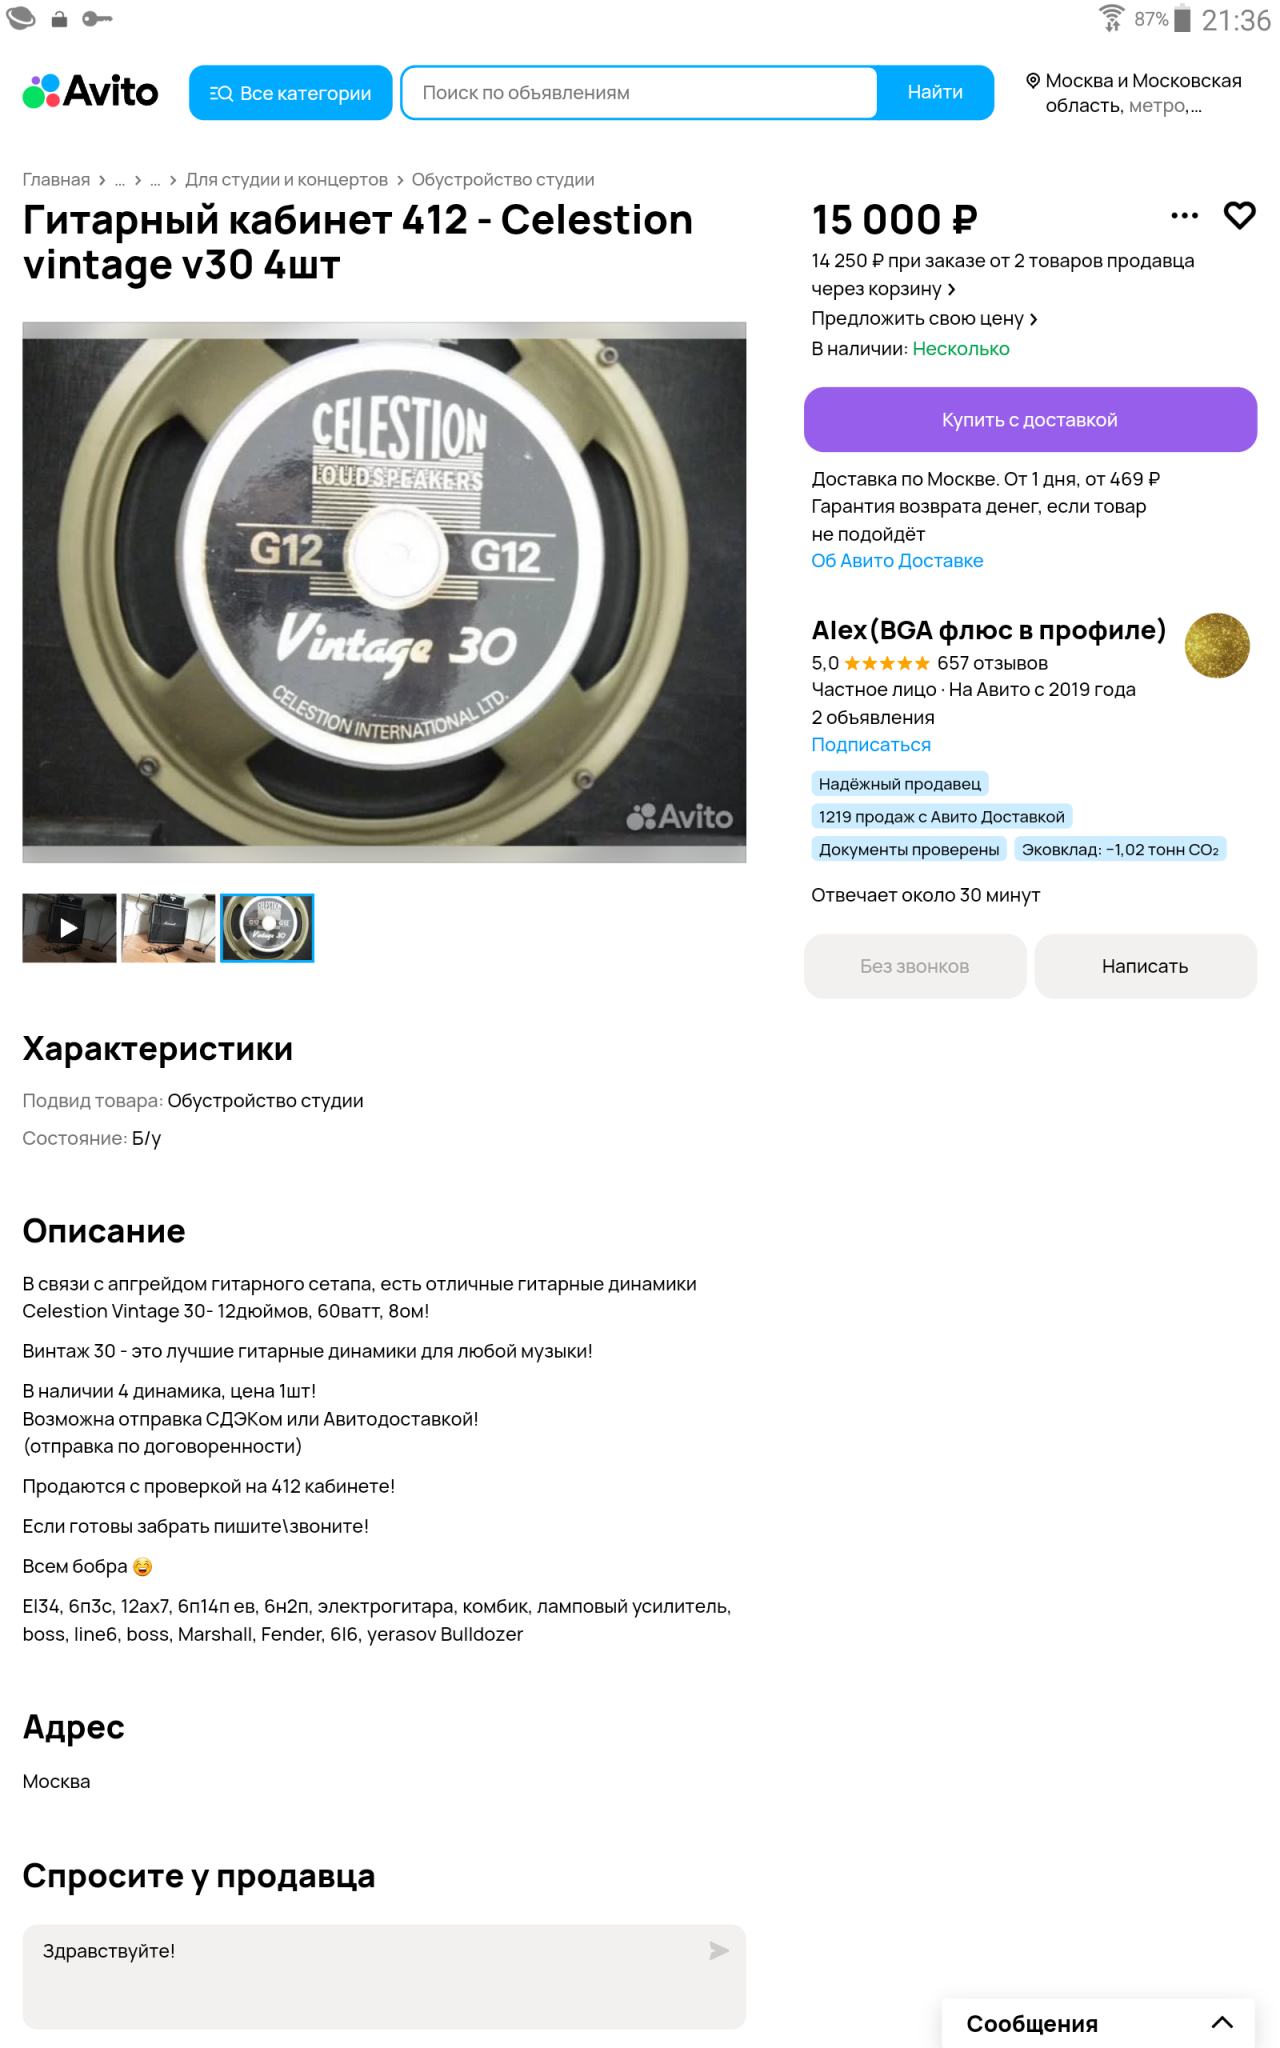This screenshot has height=2048, width=1280.
Task: Open the three-dots more options menu
Action: (1184, 215)
